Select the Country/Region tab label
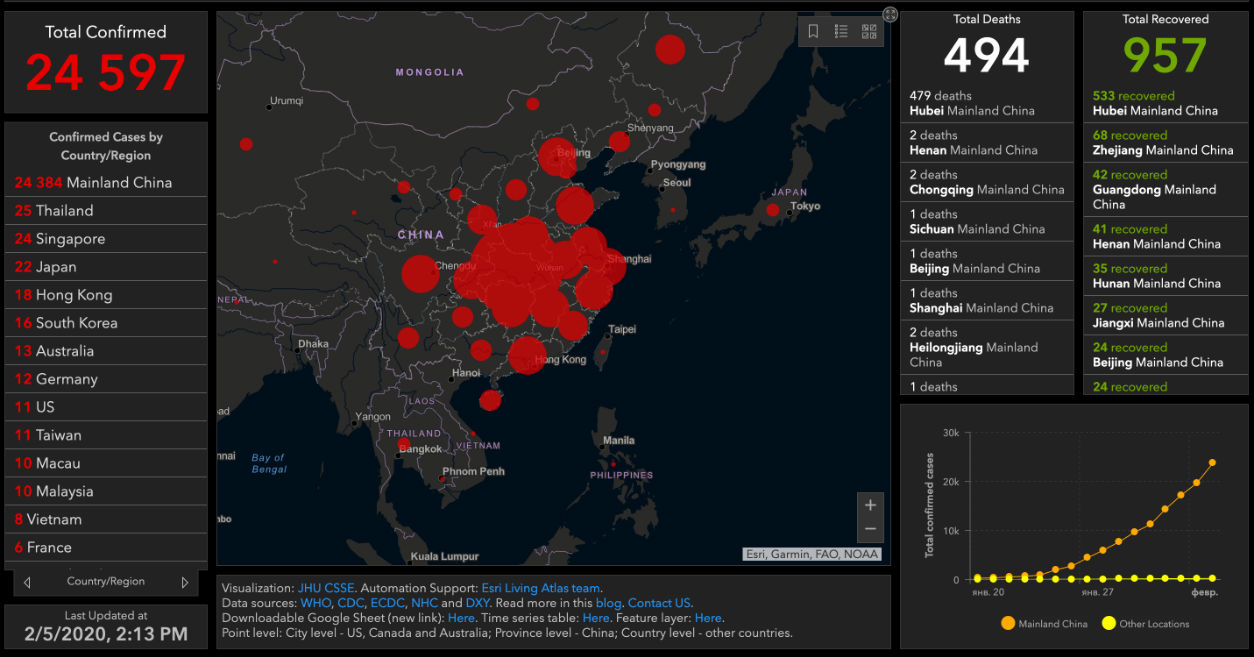Viewport: 1254px width, 657px height. point(106,582)
